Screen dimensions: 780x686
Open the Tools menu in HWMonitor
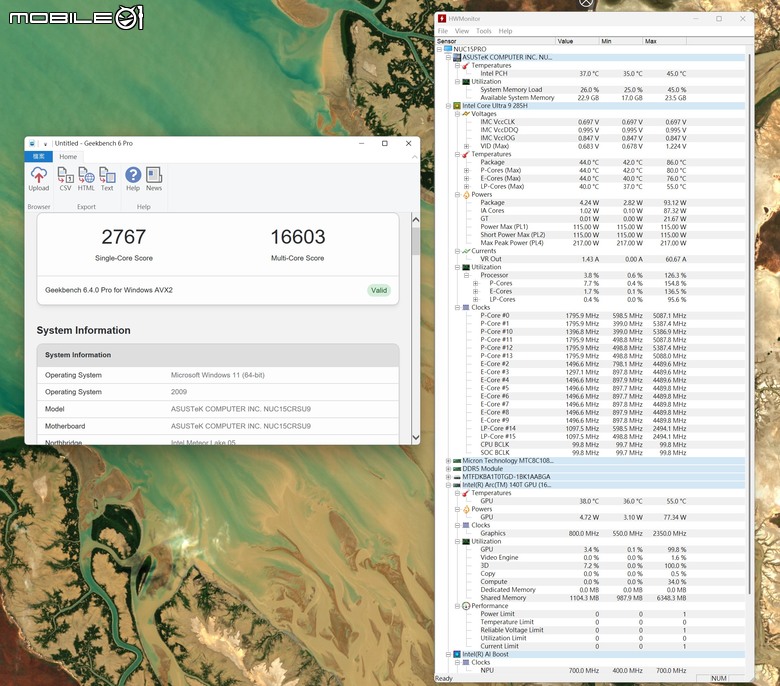pyautogui.click(x=484, y=31)
